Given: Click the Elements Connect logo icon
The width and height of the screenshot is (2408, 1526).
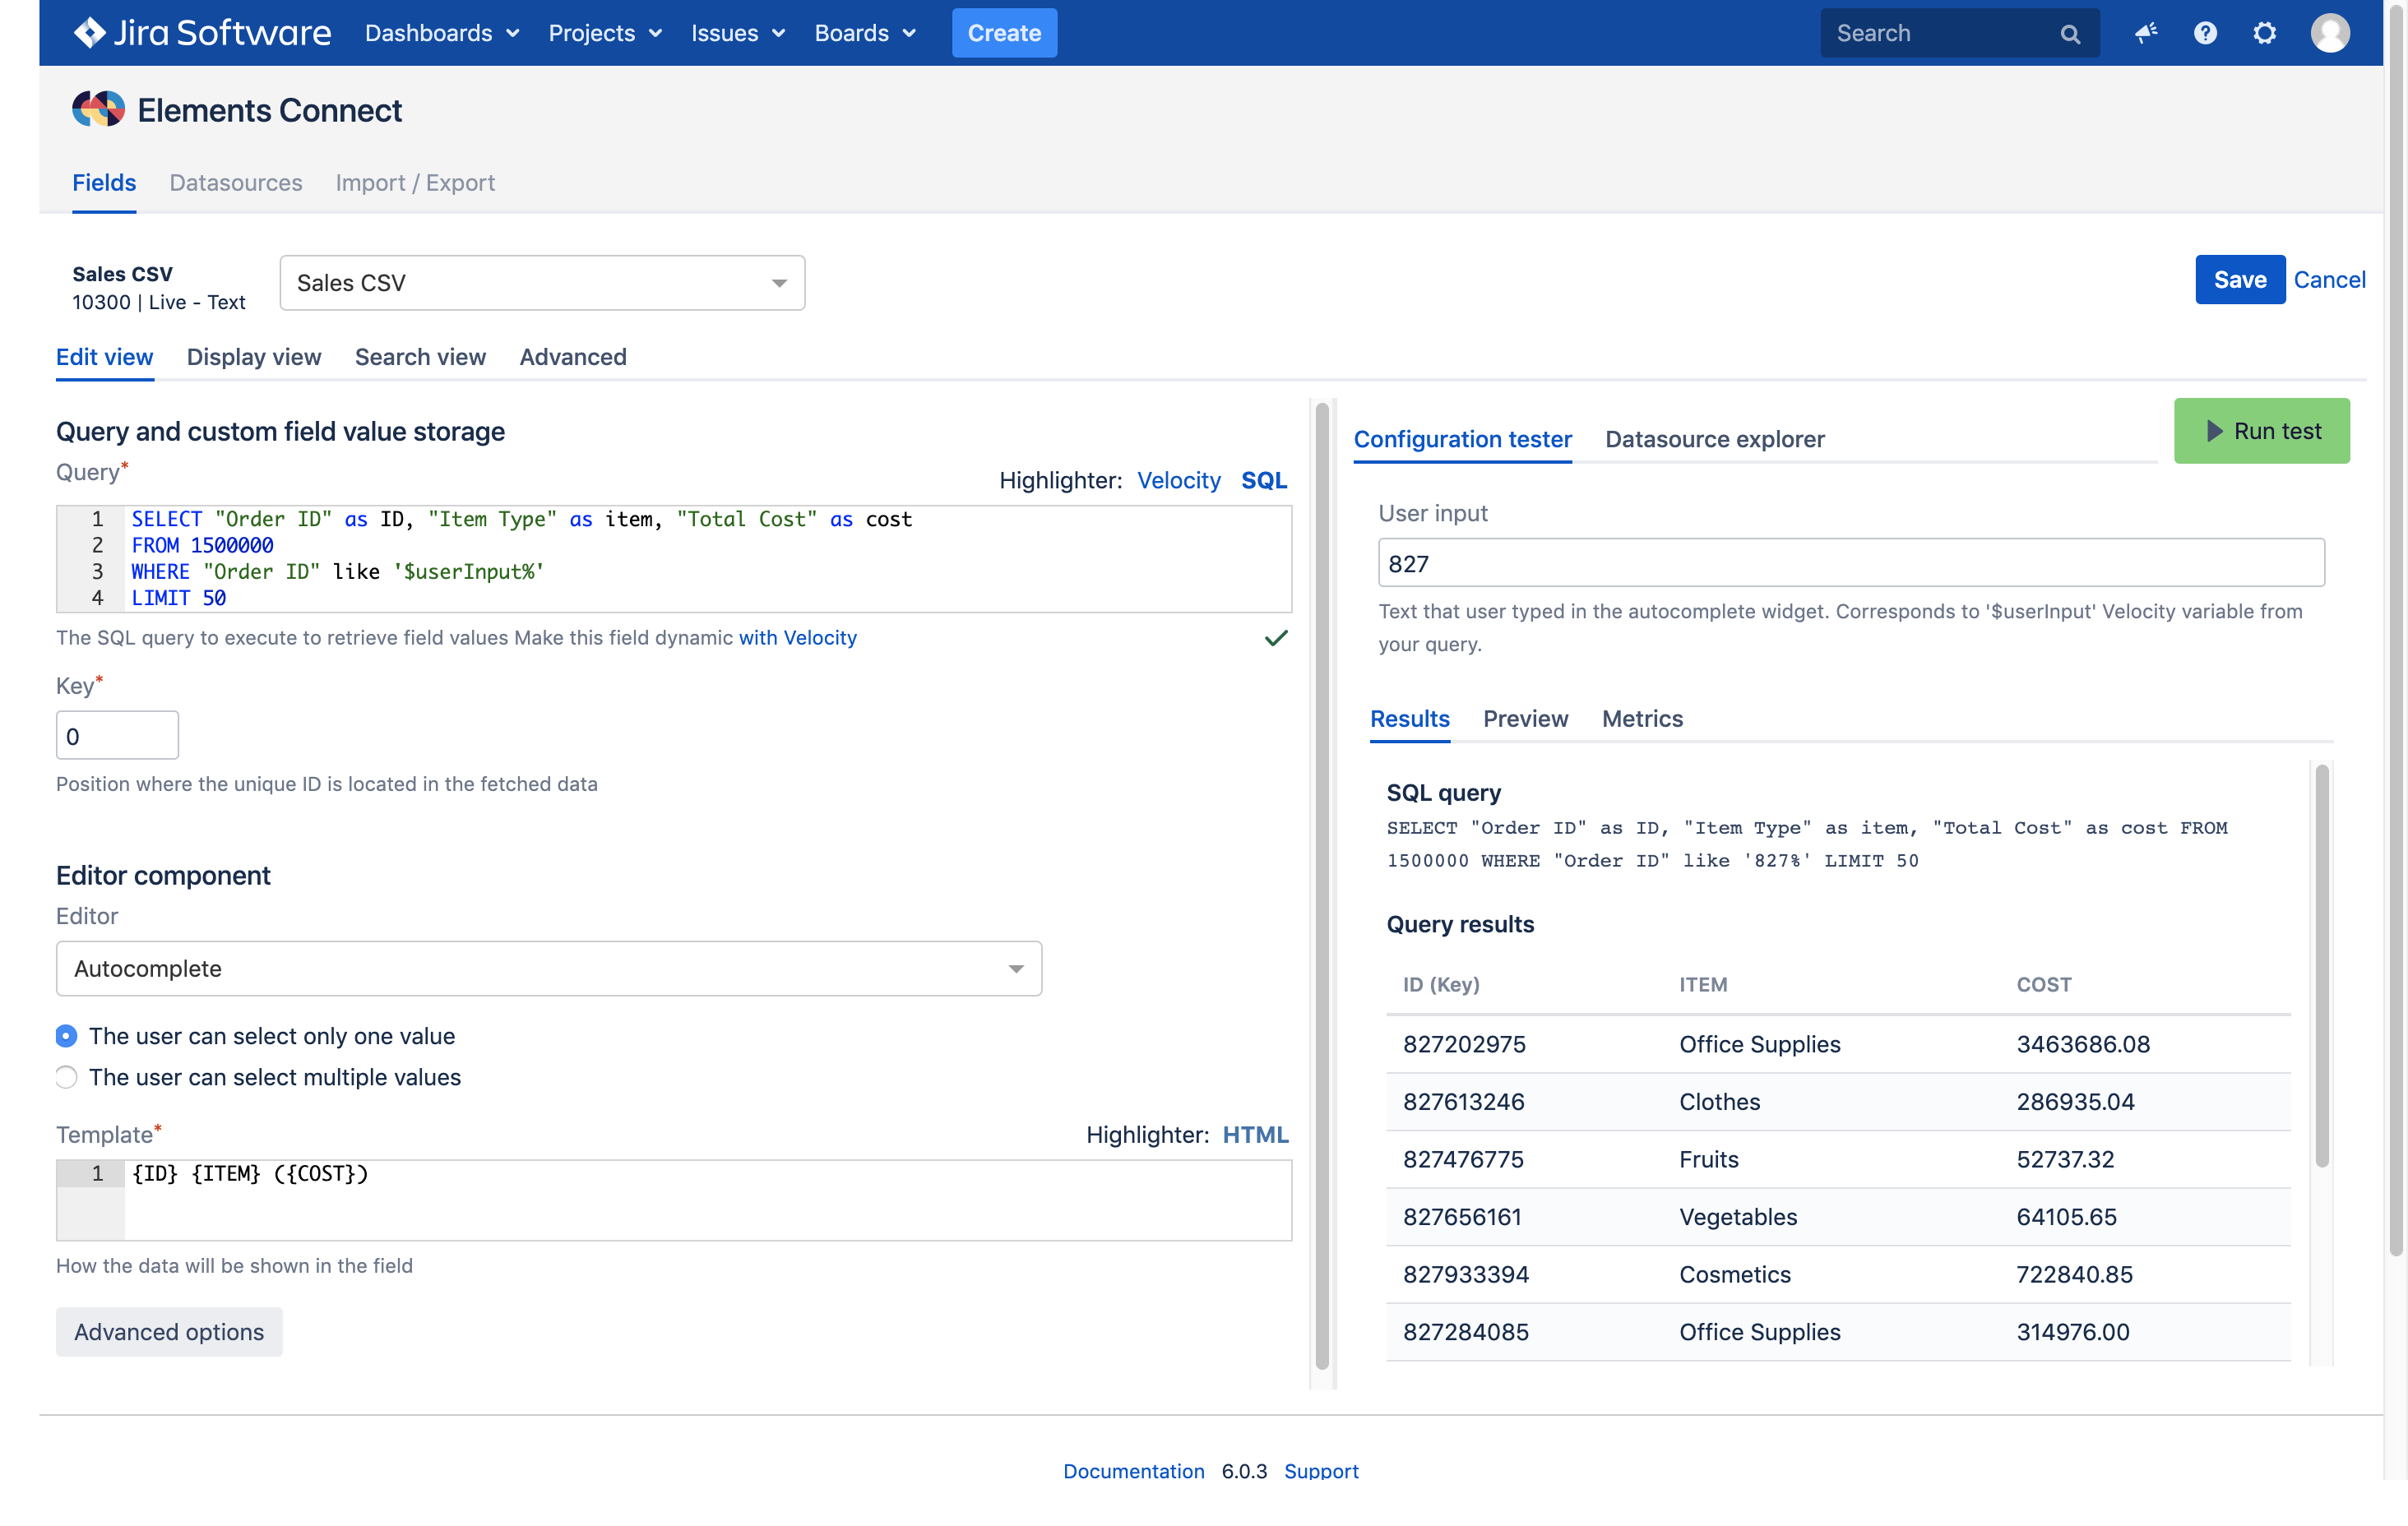Looking at the screenshot, I should [98, 110].
